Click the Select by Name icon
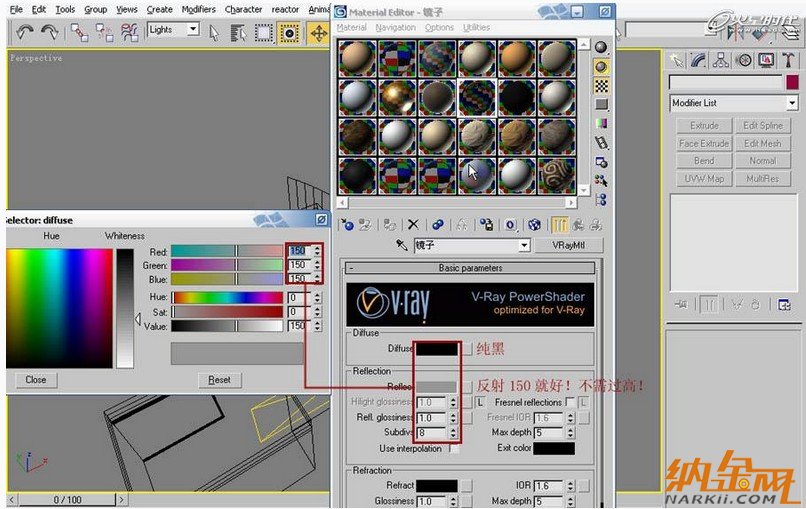Viewport: 806px width, 509px height. click(x=238, y=32)
